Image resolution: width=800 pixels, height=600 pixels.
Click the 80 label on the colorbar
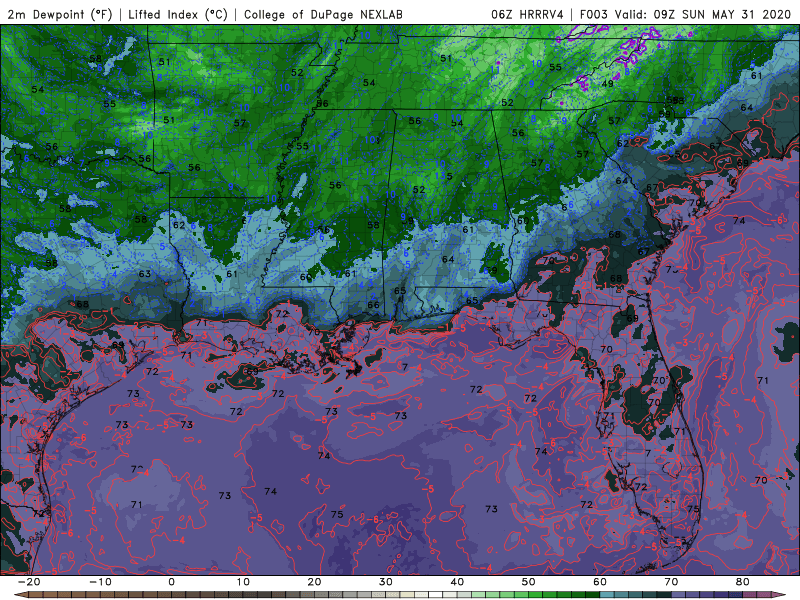743,582
